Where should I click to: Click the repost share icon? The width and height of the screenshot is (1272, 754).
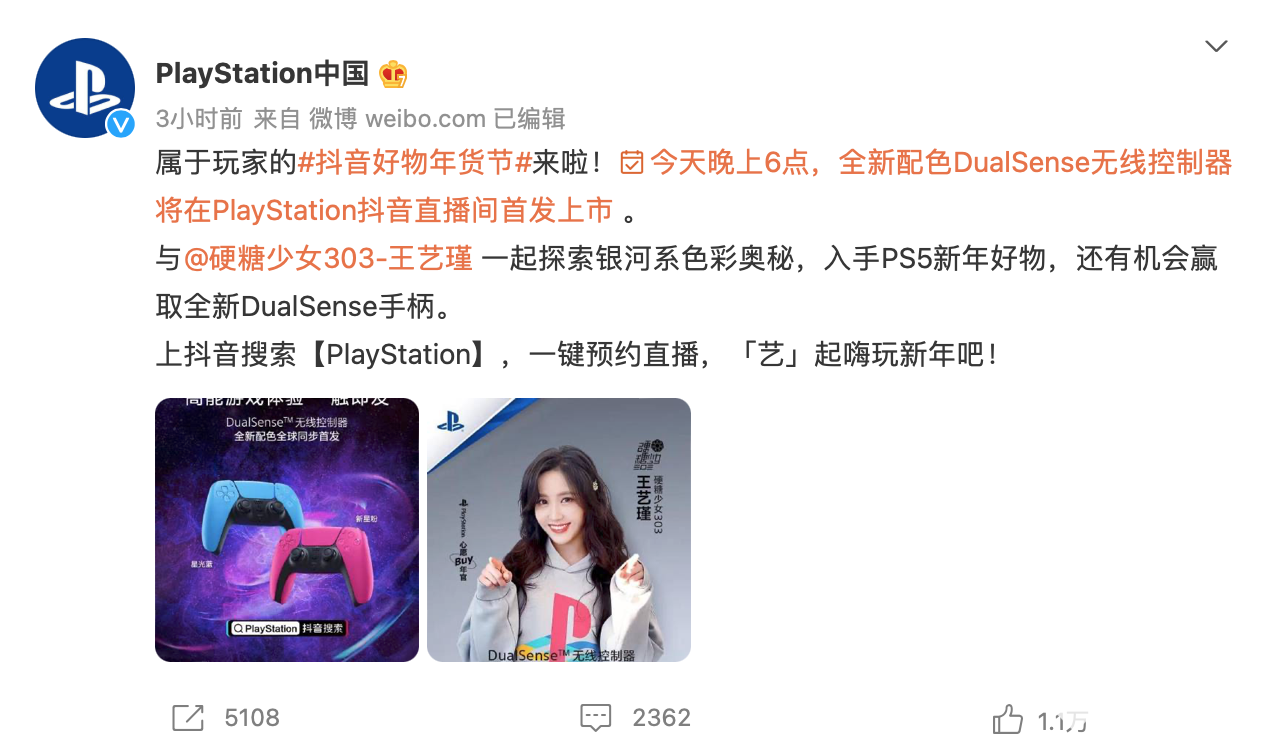click(x=188, y=717)
